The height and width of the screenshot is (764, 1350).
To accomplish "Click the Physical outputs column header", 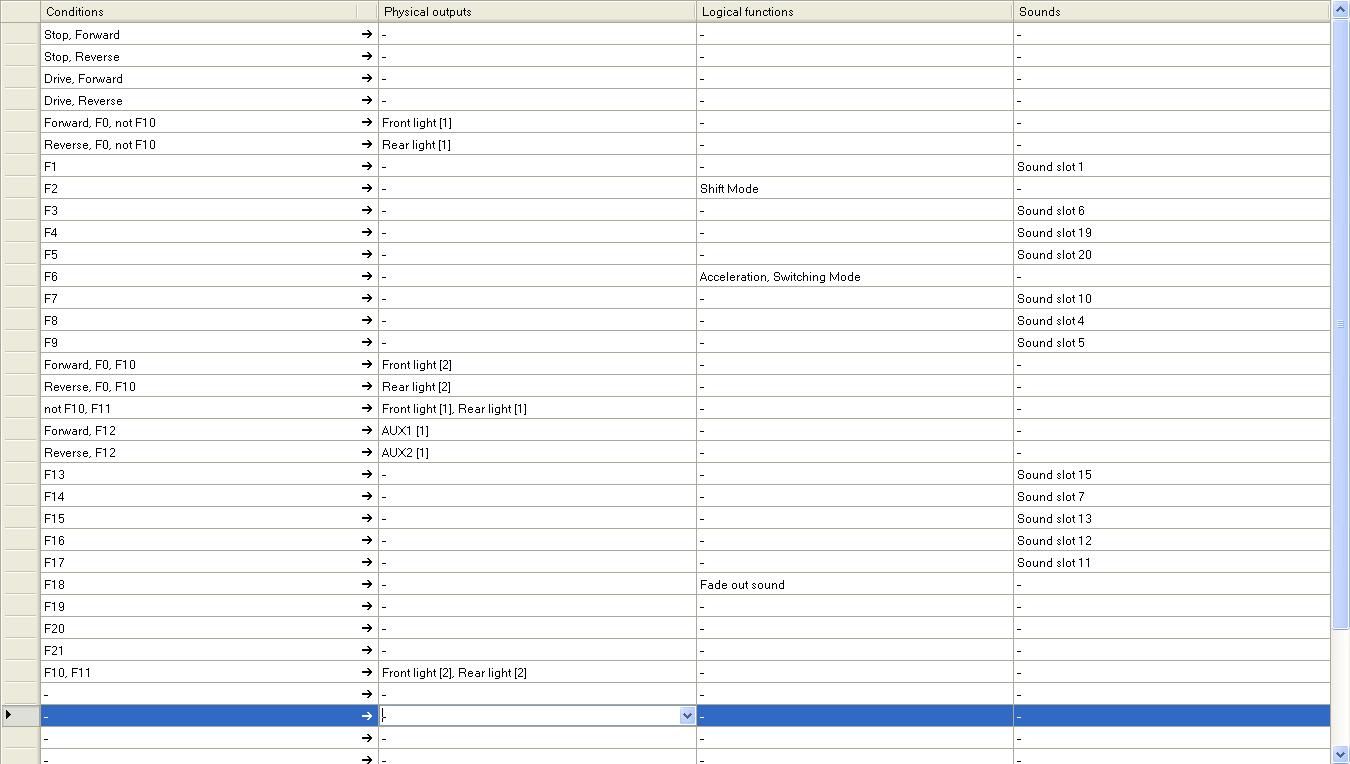I will [x=536, y=12].
